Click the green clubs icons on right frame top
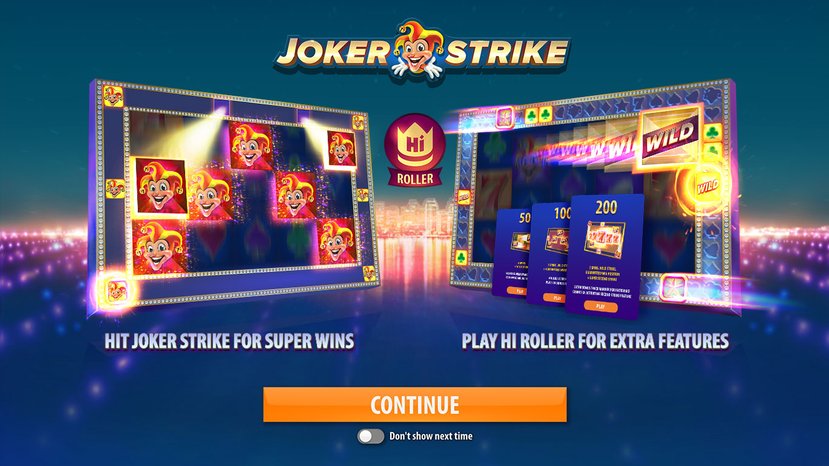Image resolution: width=829 pixels, height=466 pixels. (x=538, y=115)
